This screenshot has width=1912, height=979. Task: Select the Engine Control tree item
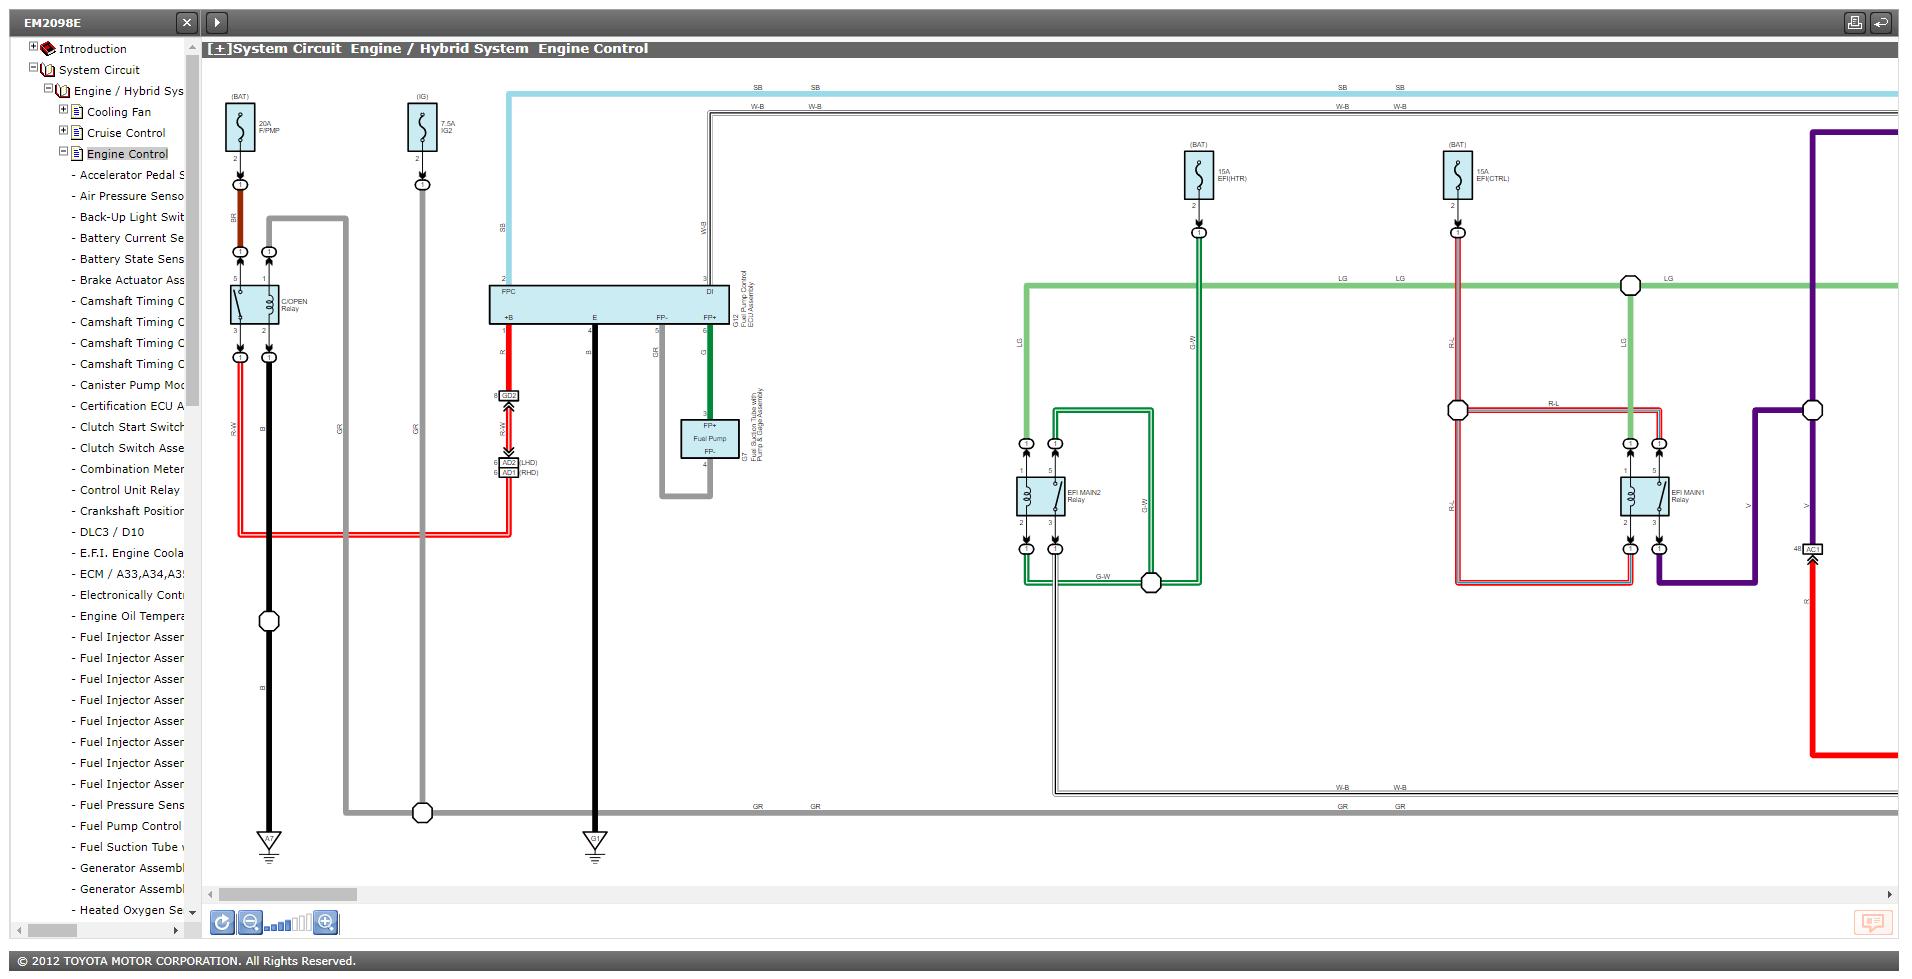click(x=127, y=154)
